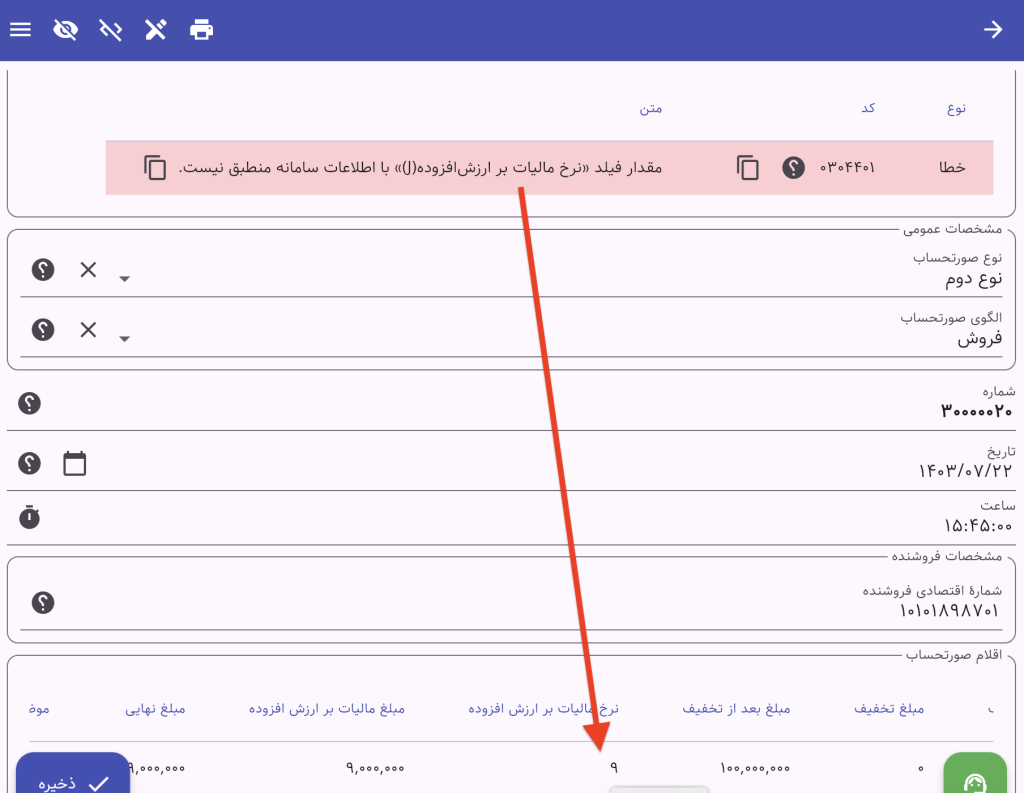Open help for شماره field
Screen dimensions: 1024x793
[x=29, y=404]
